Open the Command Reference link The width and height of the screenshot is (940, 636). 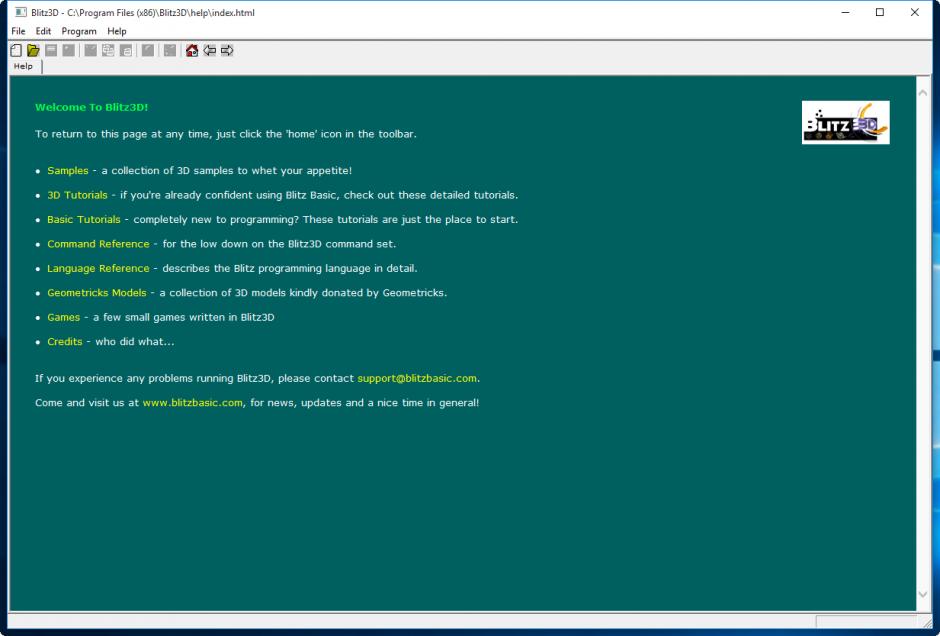[x=98, y=244]
